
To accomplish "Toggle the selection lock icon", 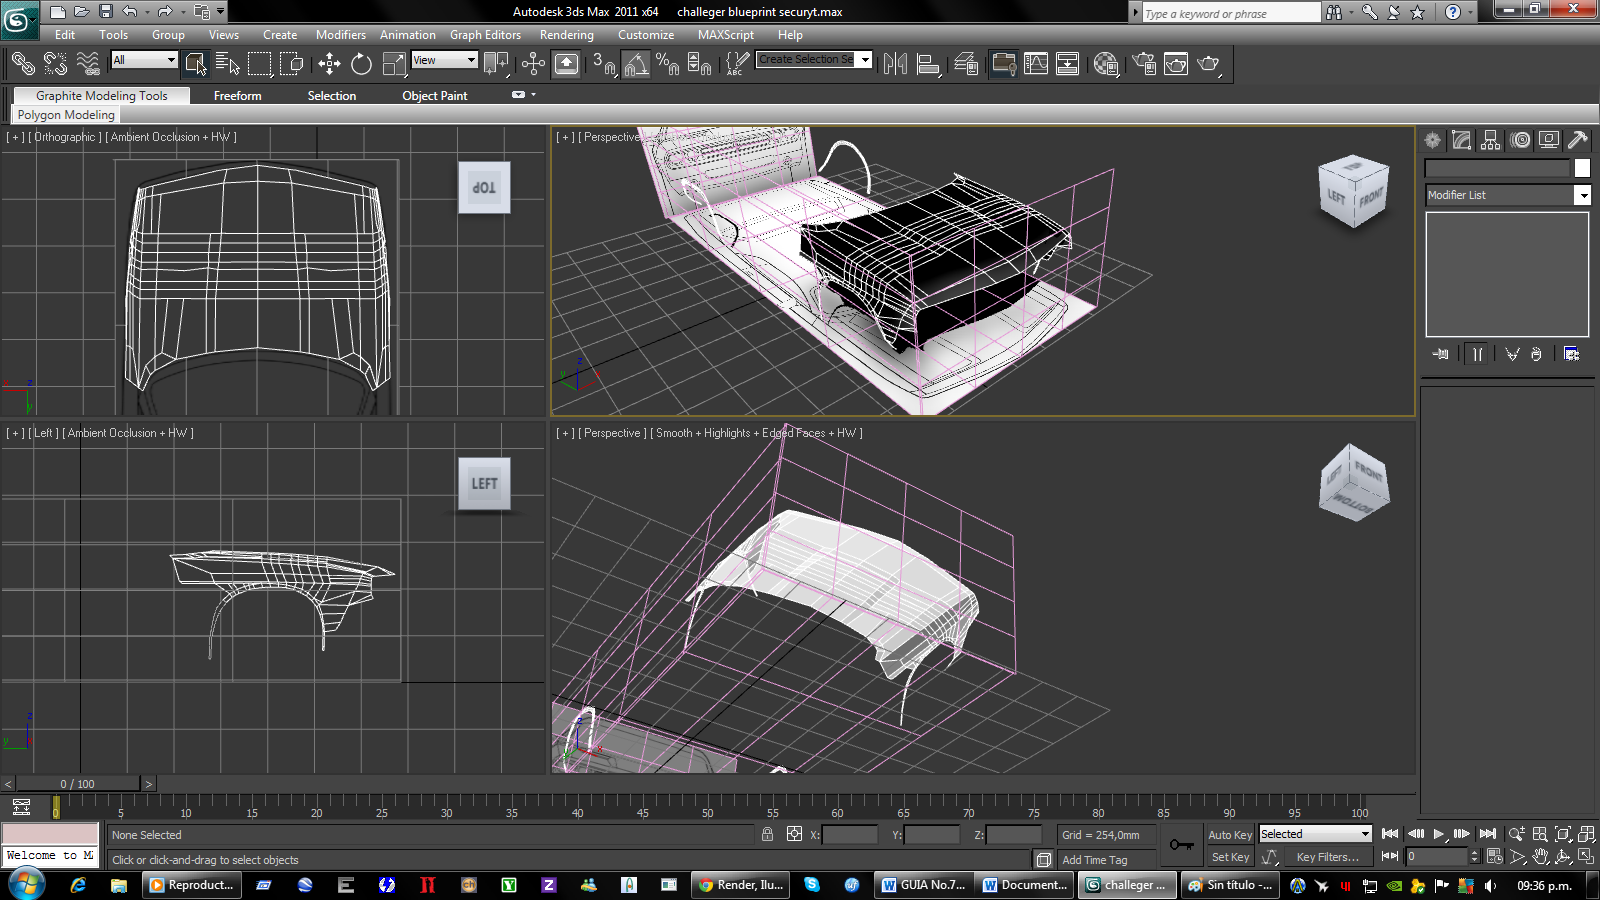I will tap(767, 834).
